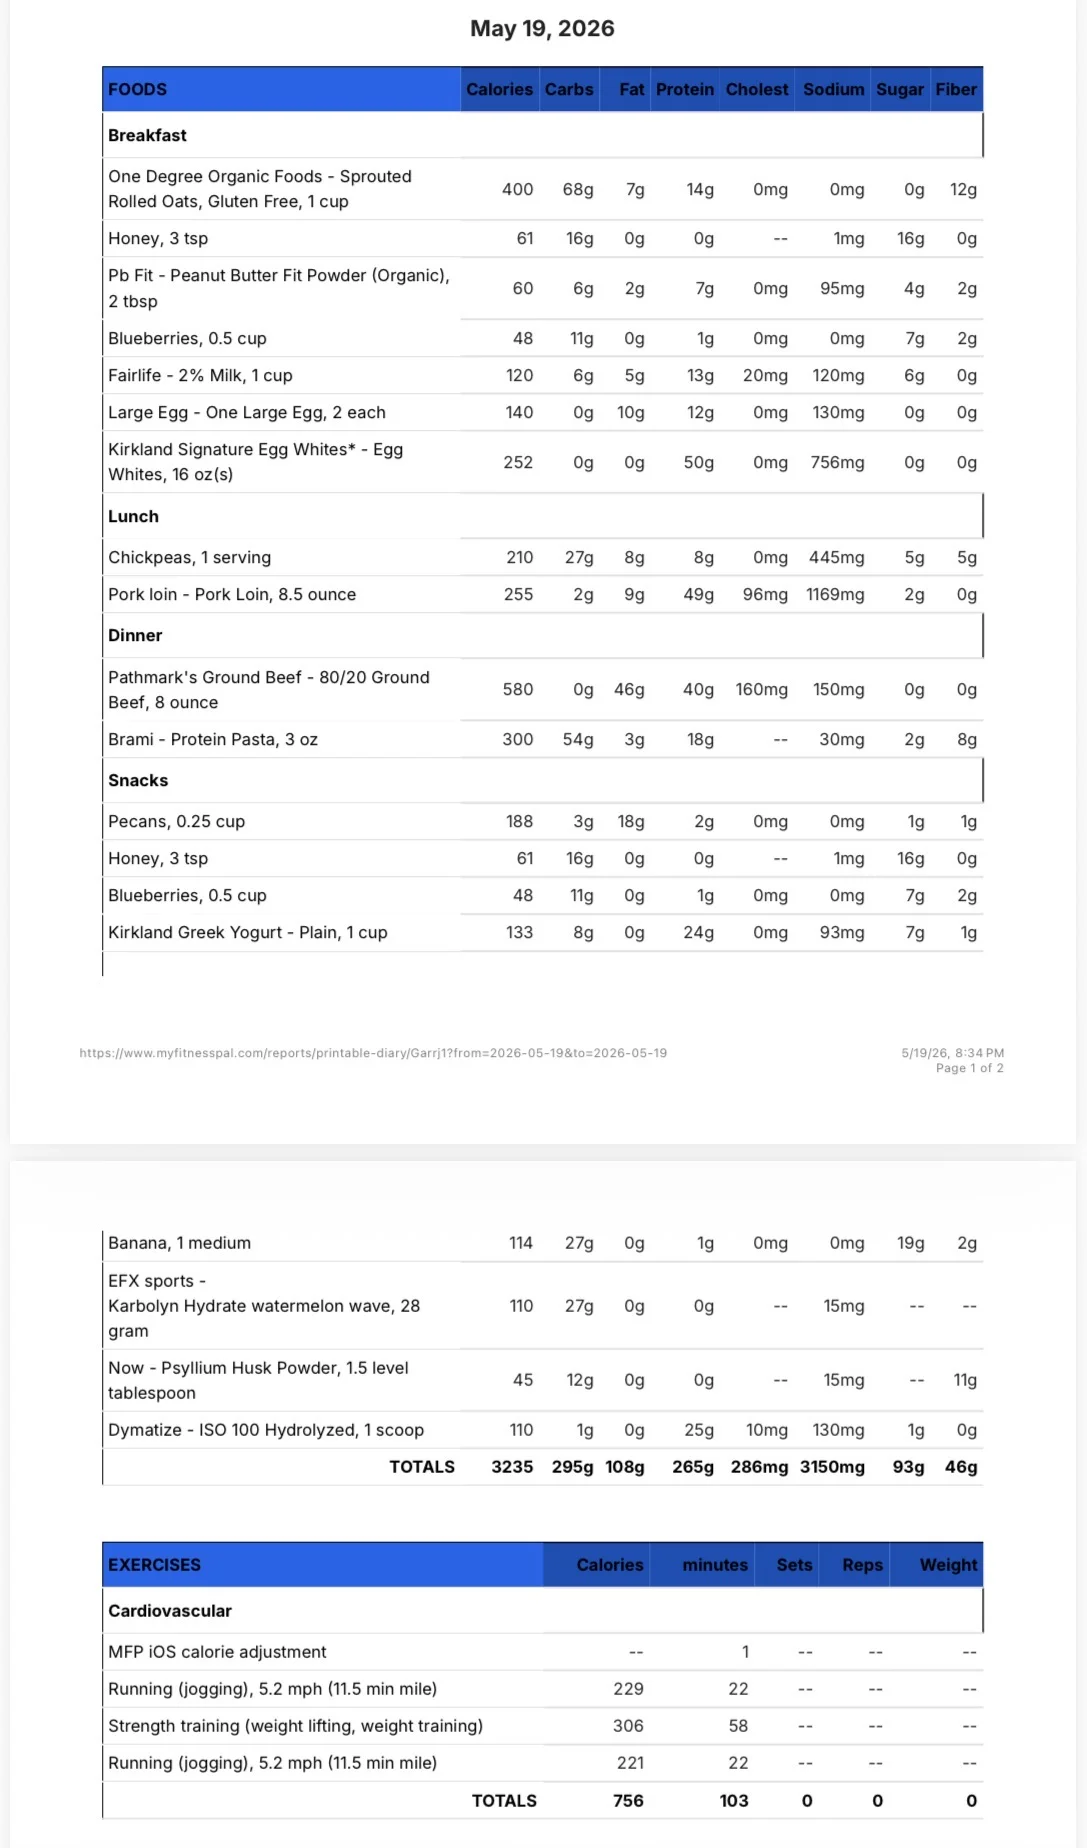Select the minutes column header in exercises
The image size is (1087, 1848).
[714, 1564]
